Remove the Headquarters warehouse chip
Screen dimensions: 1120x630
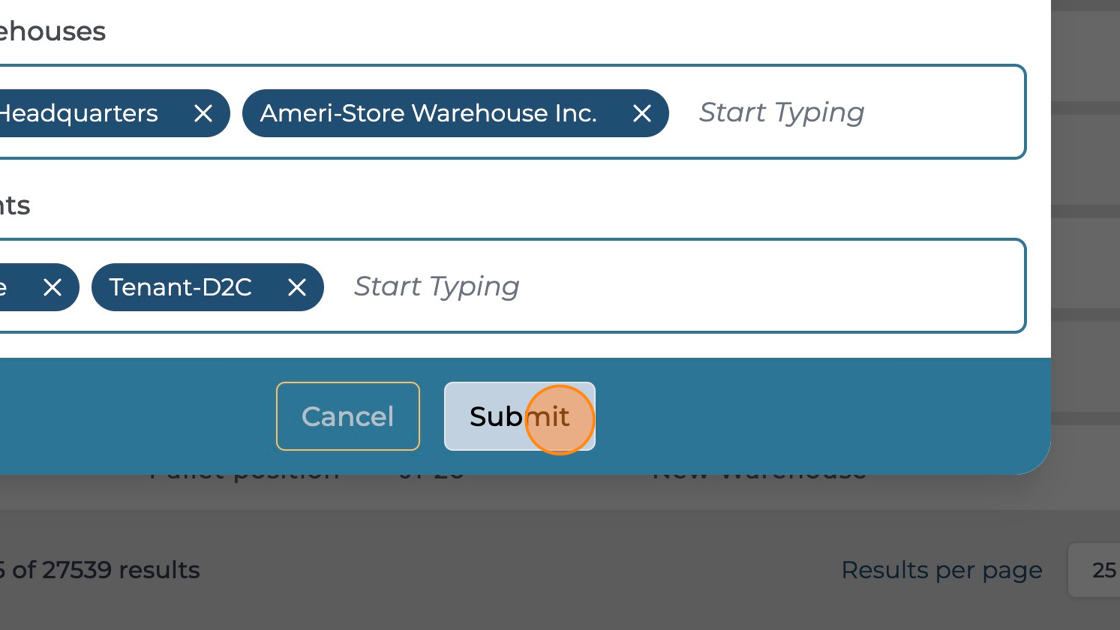[x=203, y=114]
